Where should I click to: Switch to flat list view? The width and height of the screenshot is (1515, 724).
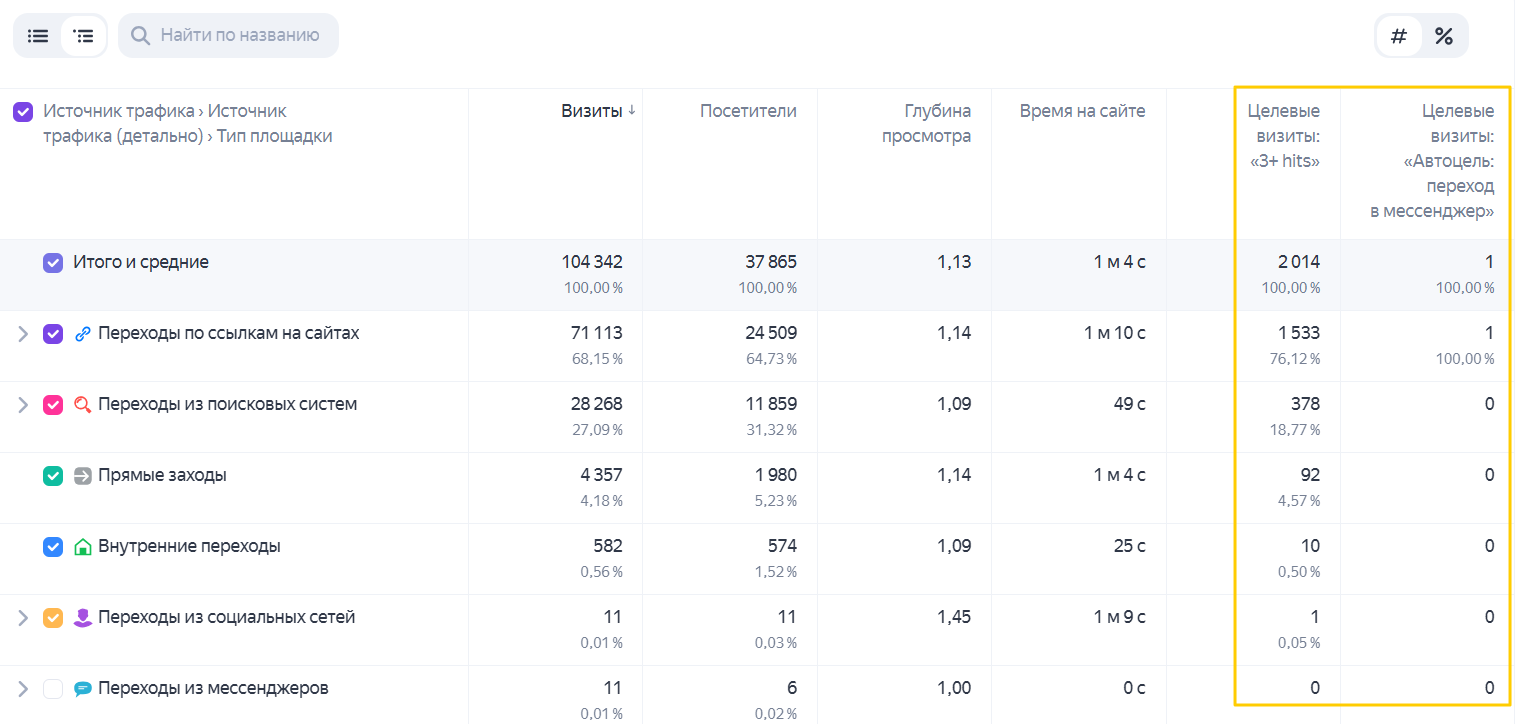(38, 36)
